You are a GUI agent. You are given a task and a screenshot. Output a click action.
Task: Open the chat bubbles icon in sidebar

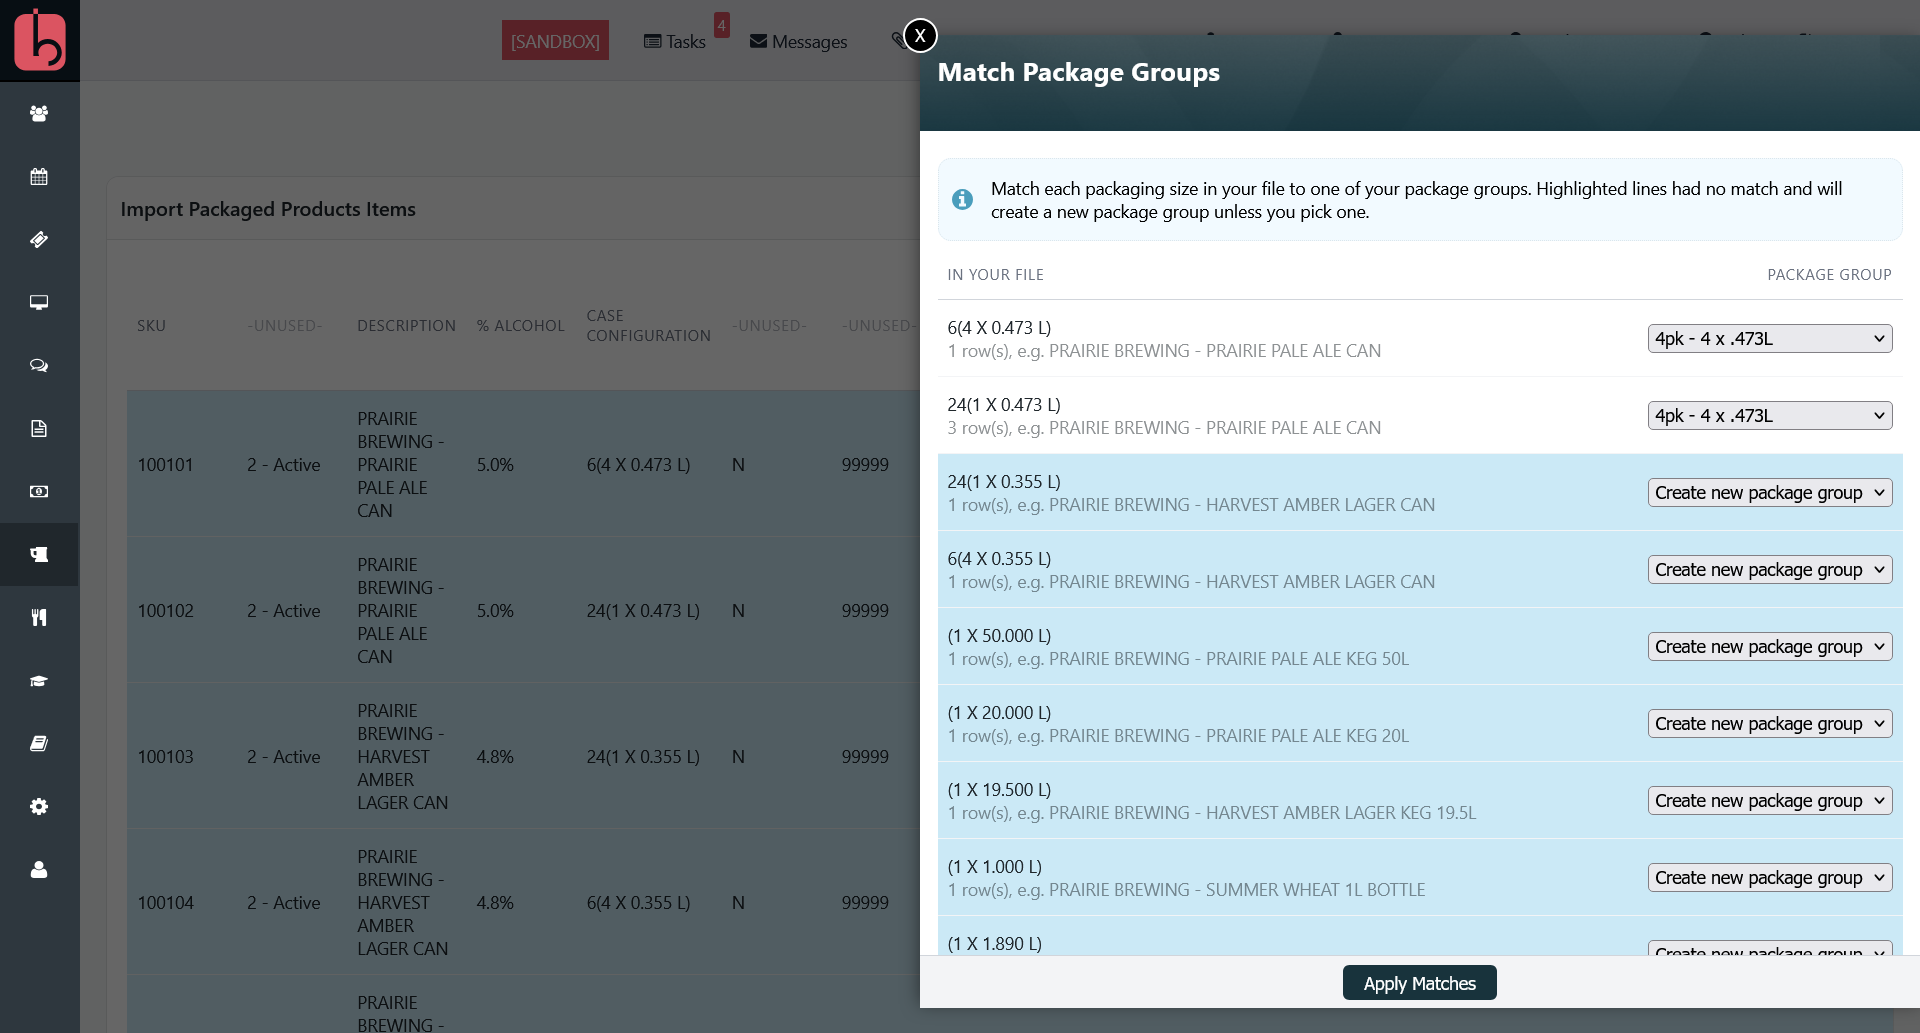pyautogui.click(x=39, y=366)
